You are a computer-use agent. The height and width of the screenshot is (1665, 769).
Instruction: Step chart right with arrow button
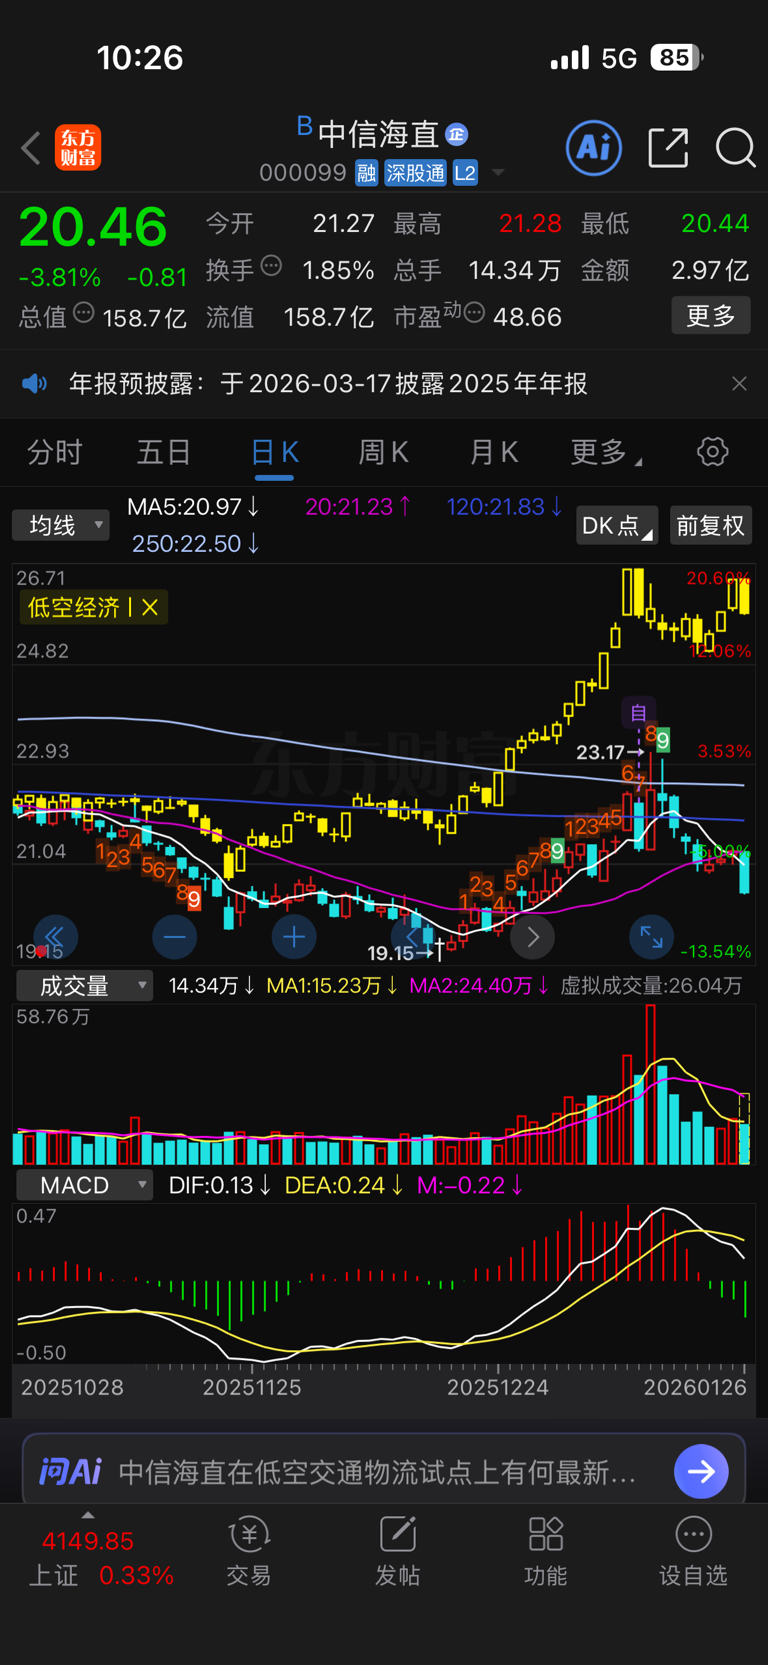pyautogui.click(x=533, y=937)
